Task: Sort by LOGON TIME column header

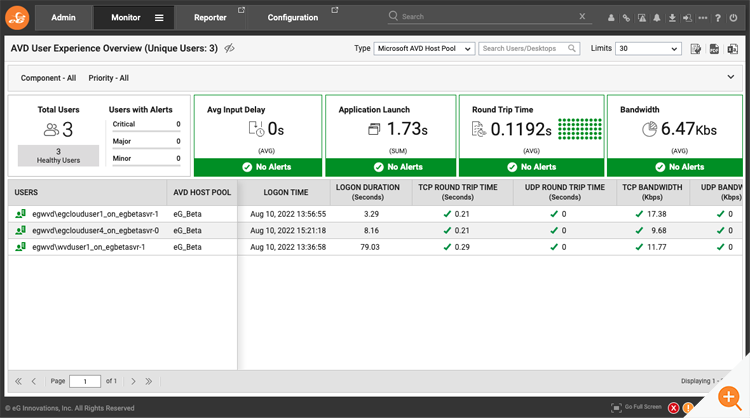Action: 284,192
